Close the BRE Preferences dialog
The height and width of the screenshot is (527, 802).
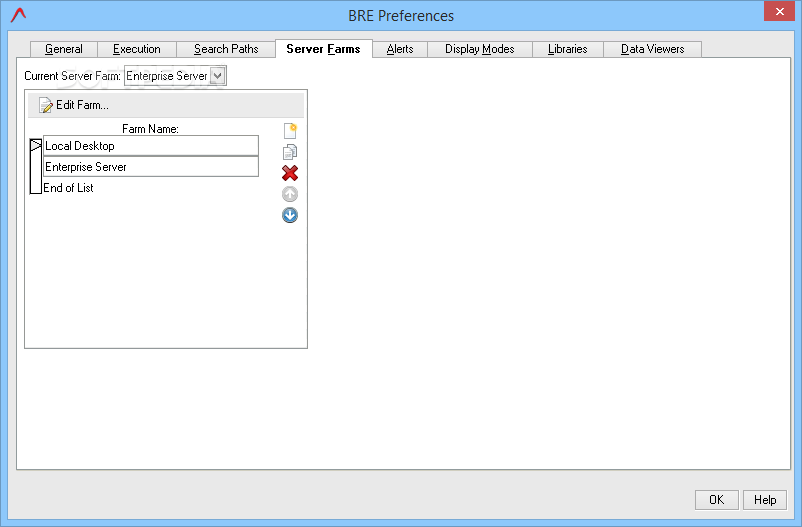point(779,11)
